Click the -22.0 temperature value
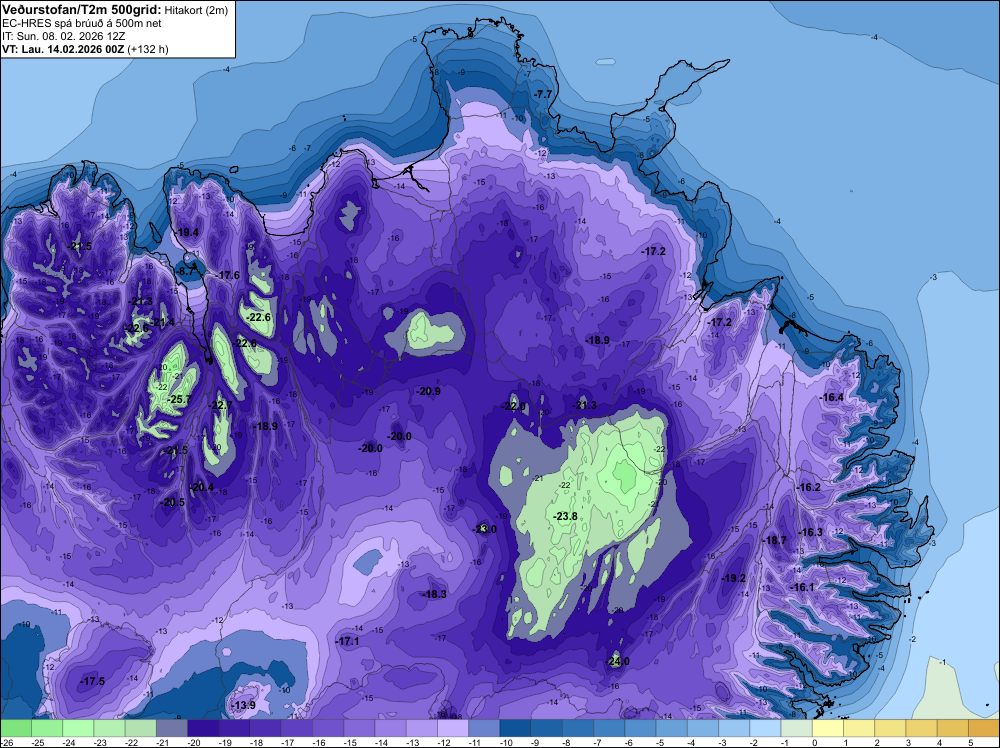The image size is (1000, 748). [513, 406]
